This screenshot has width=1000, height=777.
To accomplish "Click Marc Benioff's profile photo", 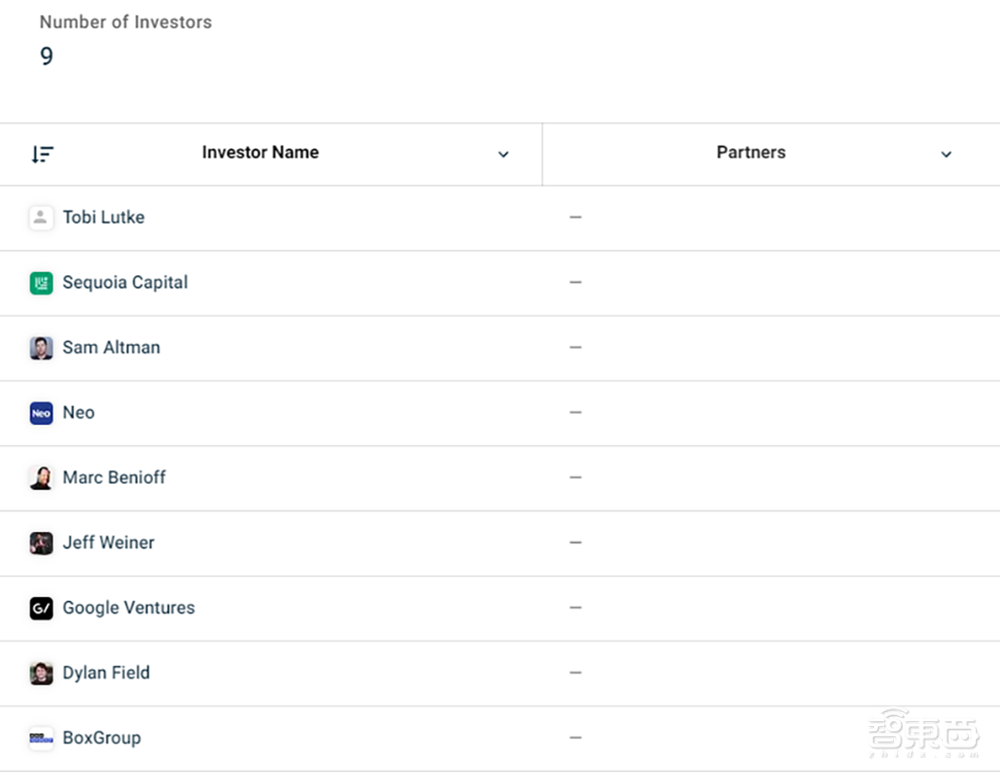I will point(41,478).
